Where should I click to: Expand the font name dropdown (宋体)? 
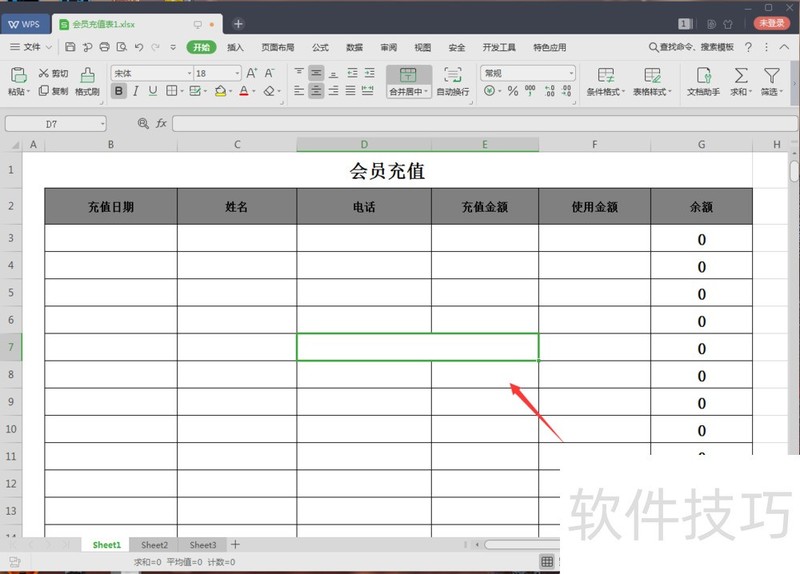189,73
